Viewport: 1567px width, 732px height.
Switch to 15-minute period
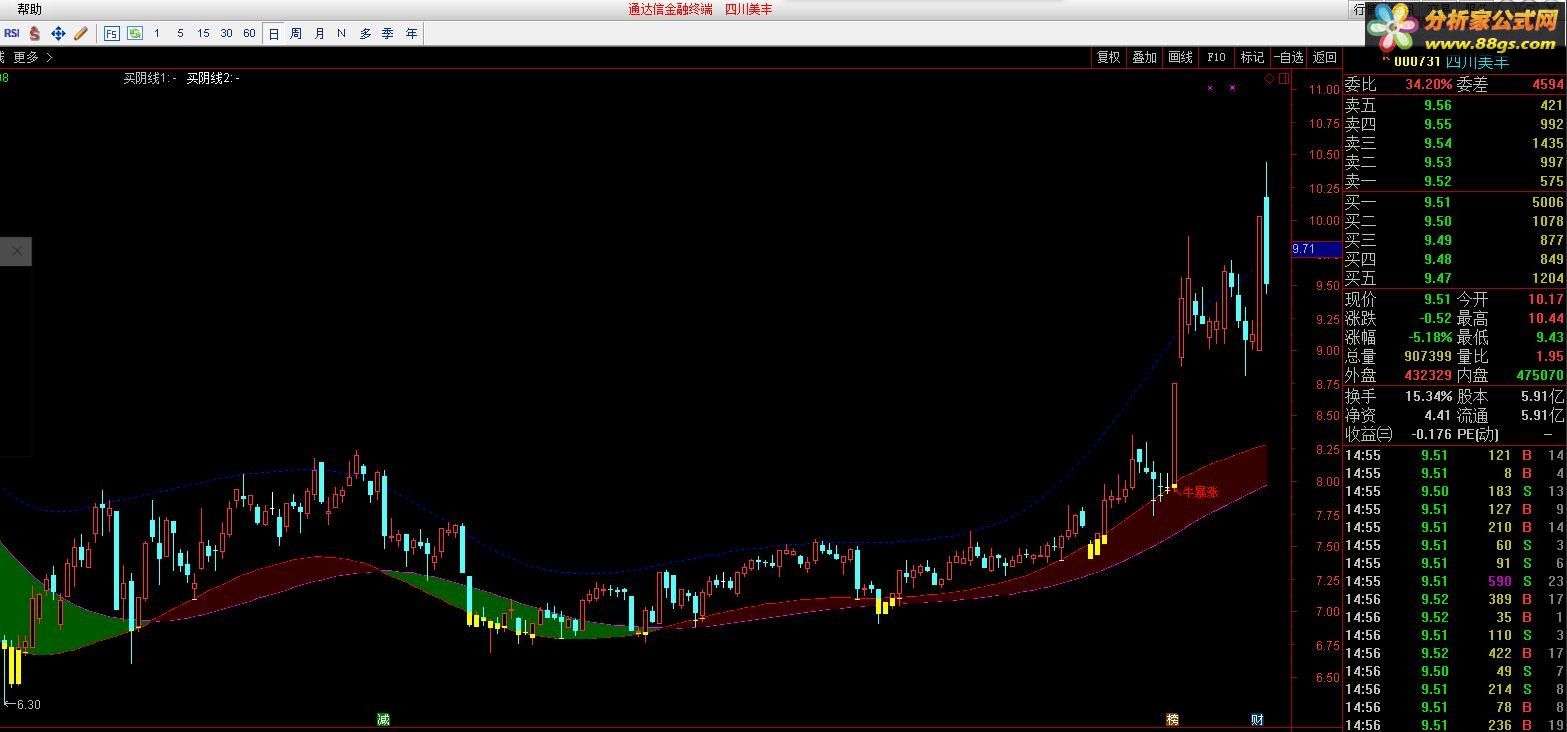pyautogui.click(x=203, y=33)
